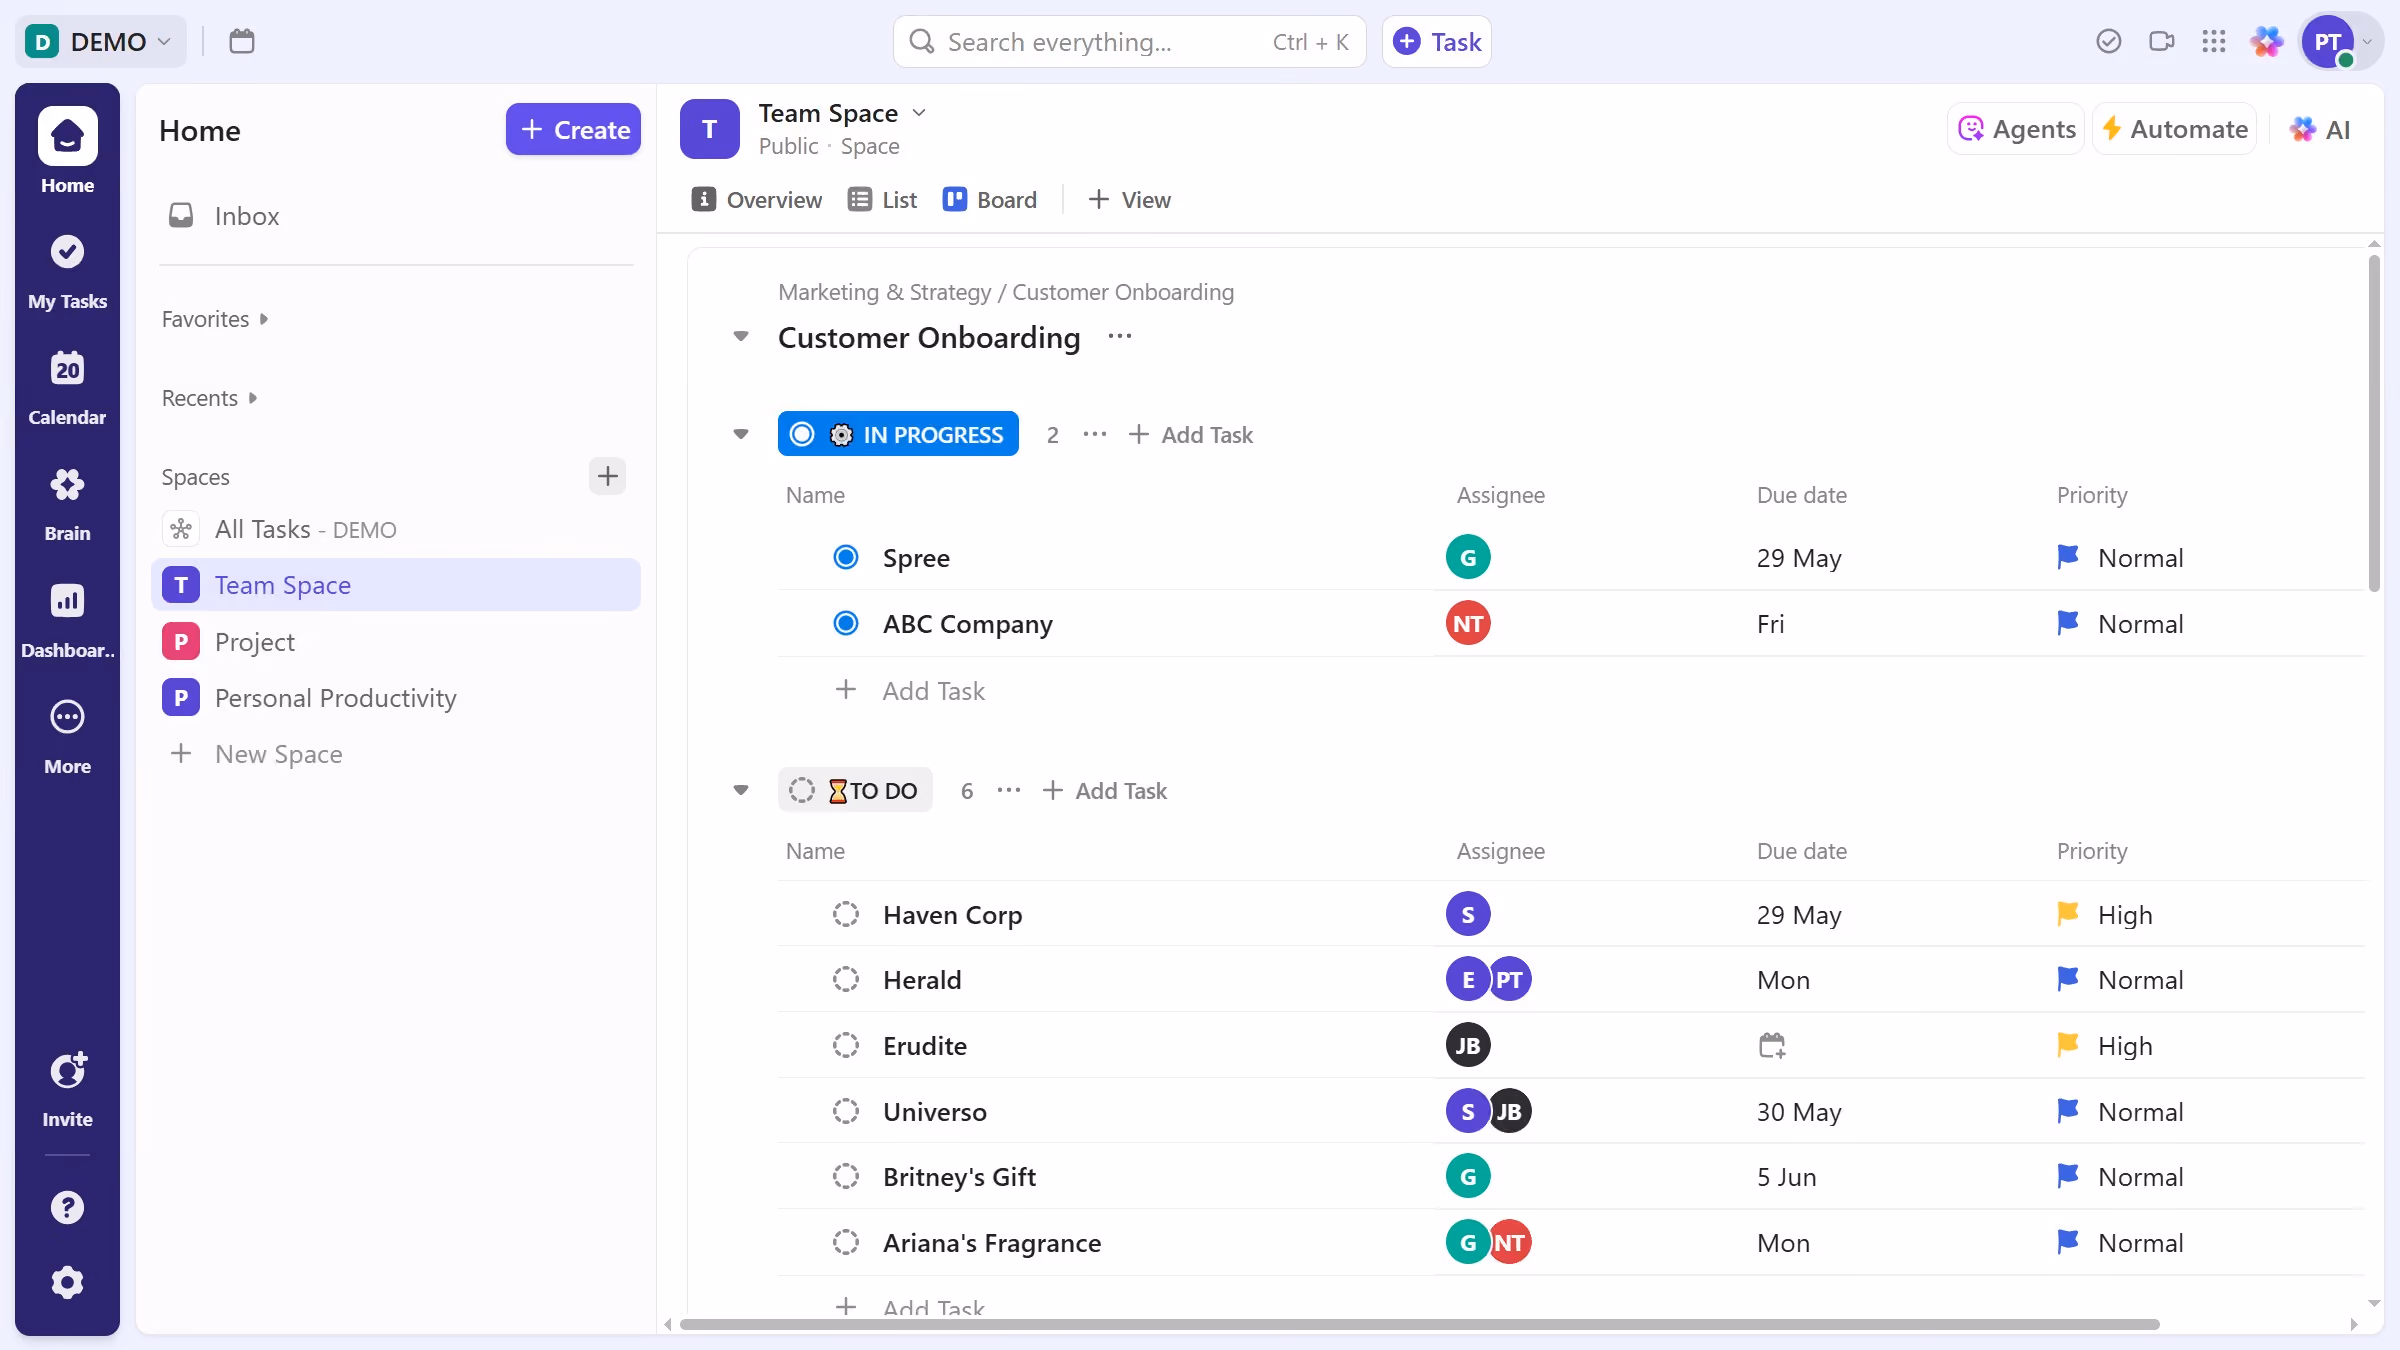
Task: Open the AI button in space header
Action: pyautogui.click(x=2320, y=129)
